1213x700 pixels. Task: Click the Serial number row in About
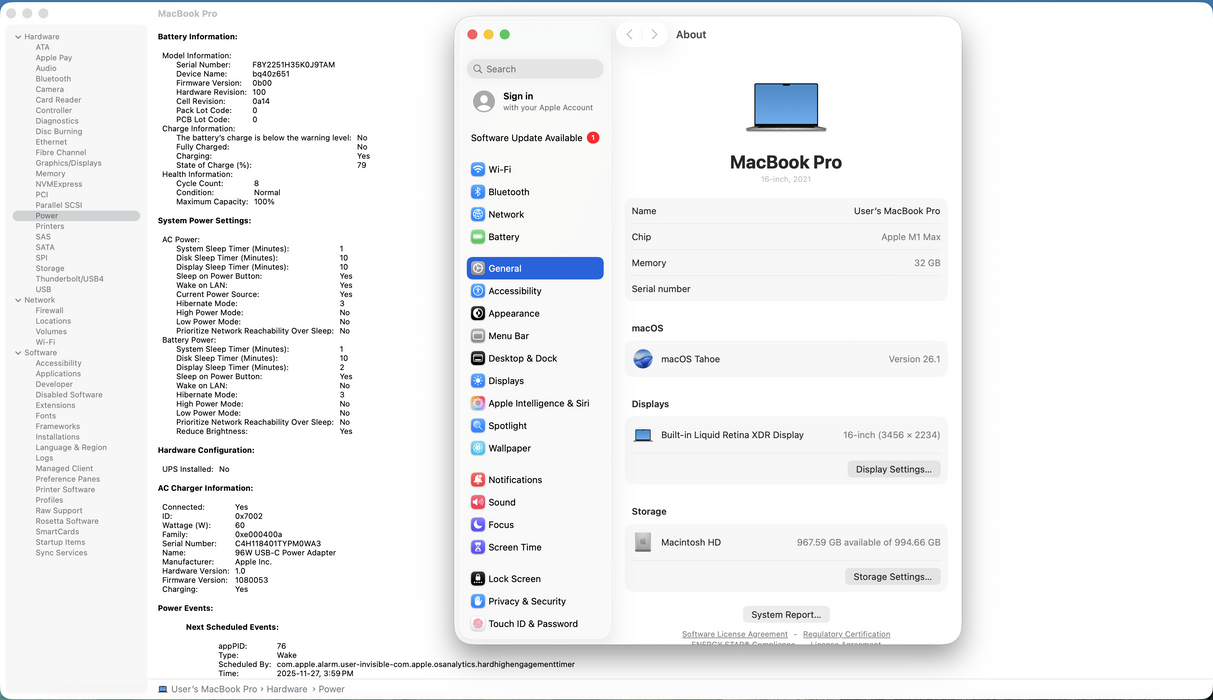[x=786, y=289]
